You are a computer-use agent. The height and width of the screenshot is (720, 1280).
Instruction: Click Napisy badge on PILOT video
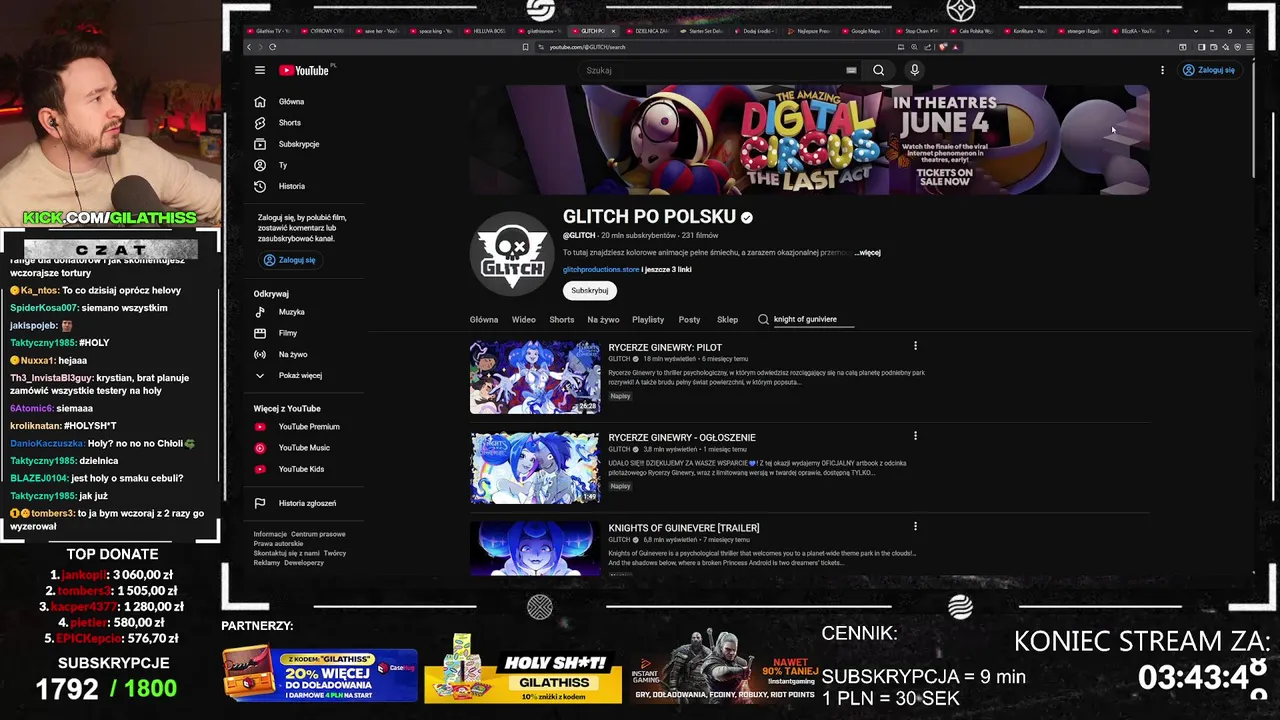(620, 396)
